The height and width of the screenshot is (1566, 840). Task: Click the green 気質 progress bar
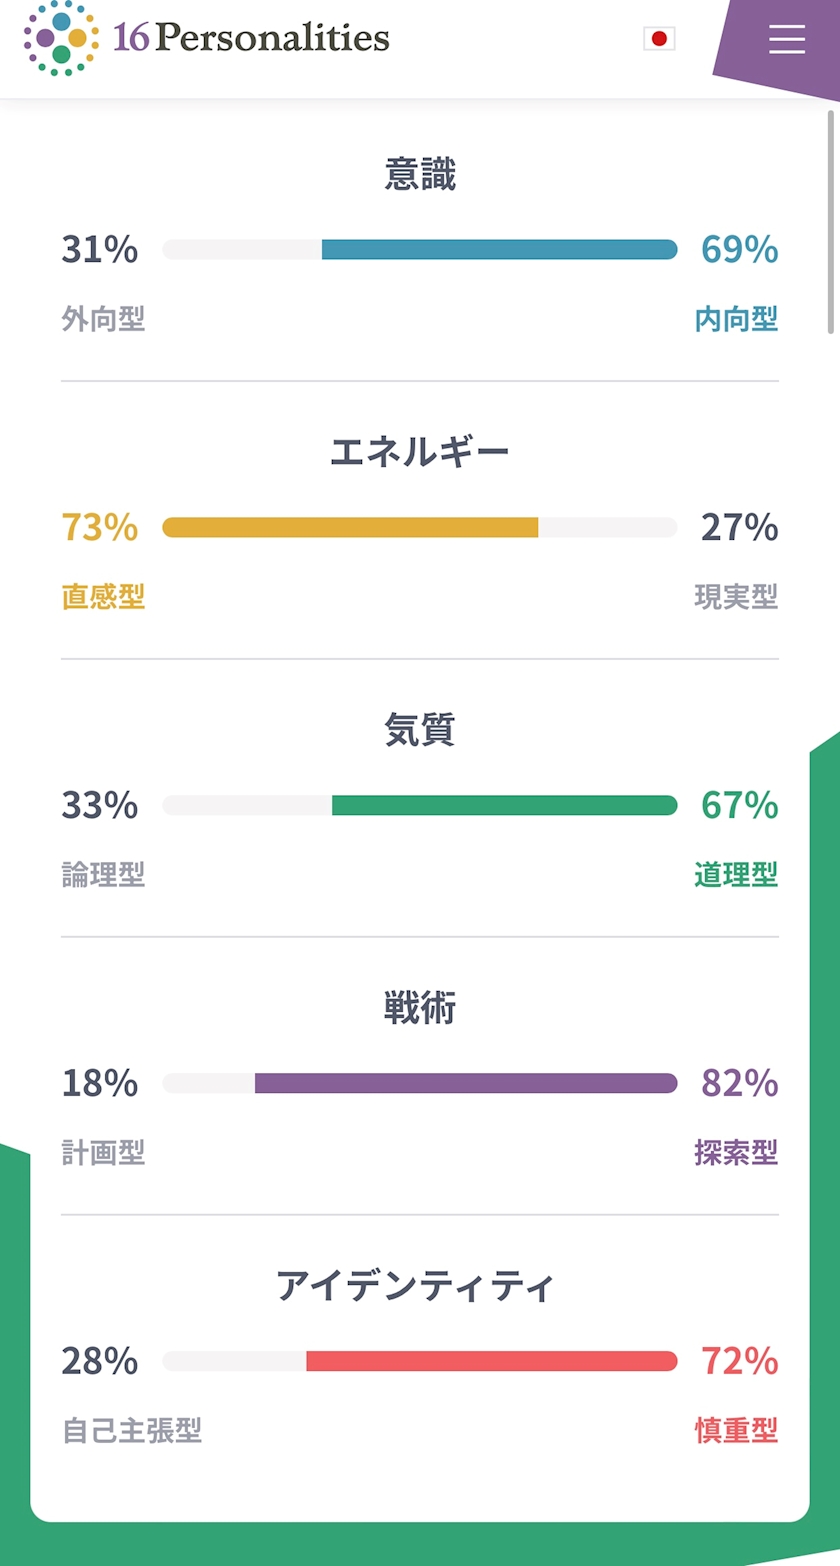(x=504, y=805)
